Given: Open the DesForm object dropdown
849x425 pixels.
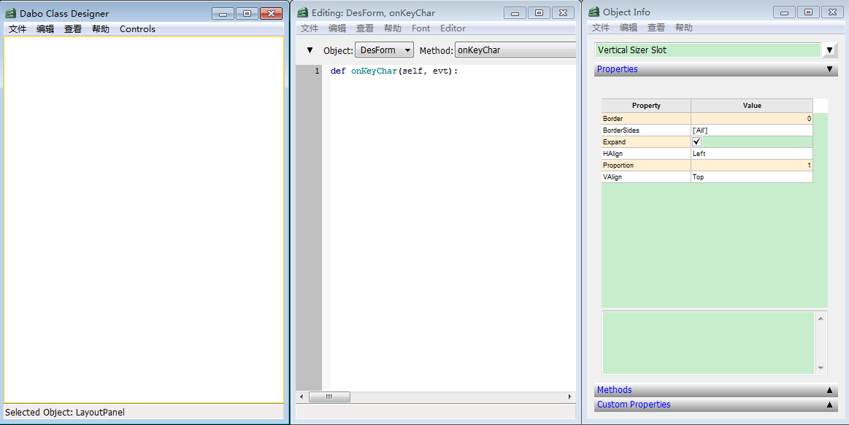Looking at the screenshot, I should tap(384, 50).
